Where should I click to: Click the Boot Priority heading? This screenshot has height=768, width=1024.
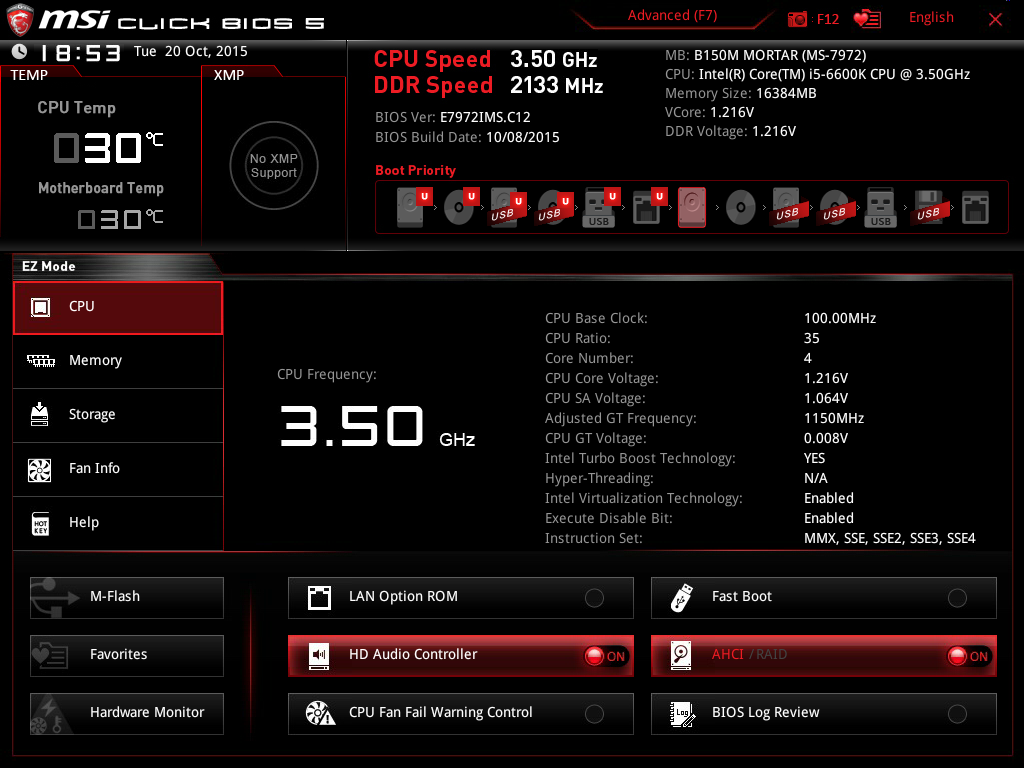point(415,170)
